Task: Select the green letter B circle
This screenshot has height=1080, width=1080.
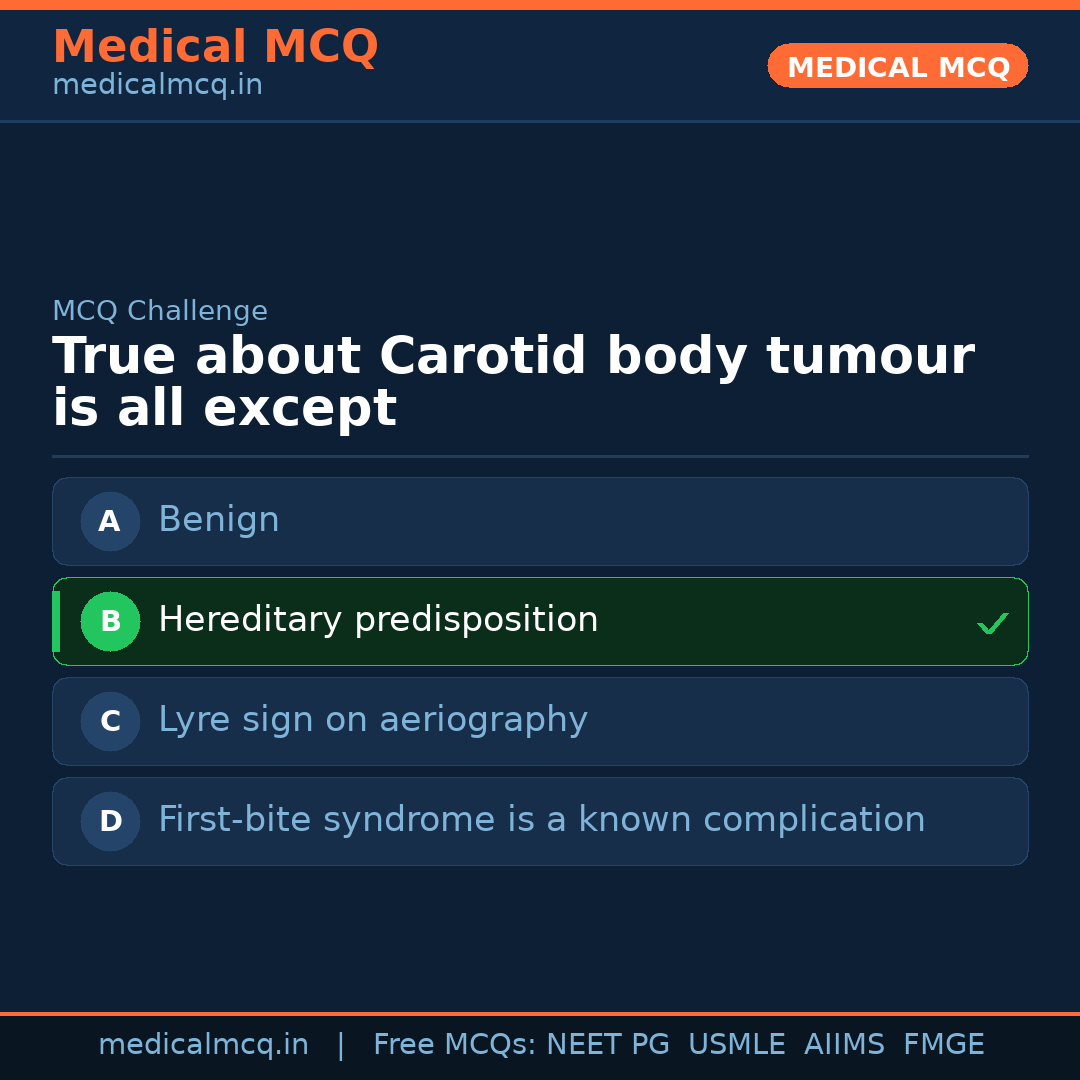Action: coord(110,621)
